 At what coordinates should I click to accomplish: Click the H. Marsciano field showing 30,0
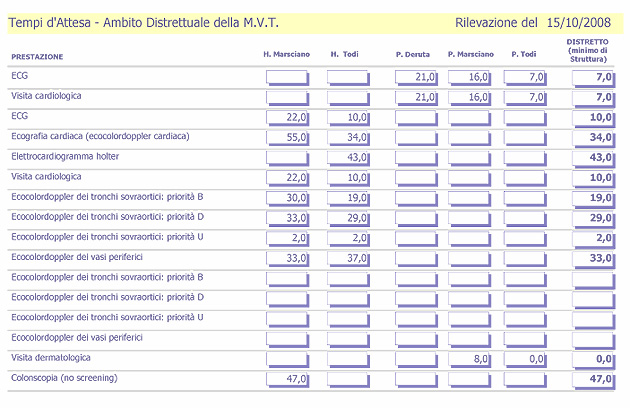click(288, 198)
